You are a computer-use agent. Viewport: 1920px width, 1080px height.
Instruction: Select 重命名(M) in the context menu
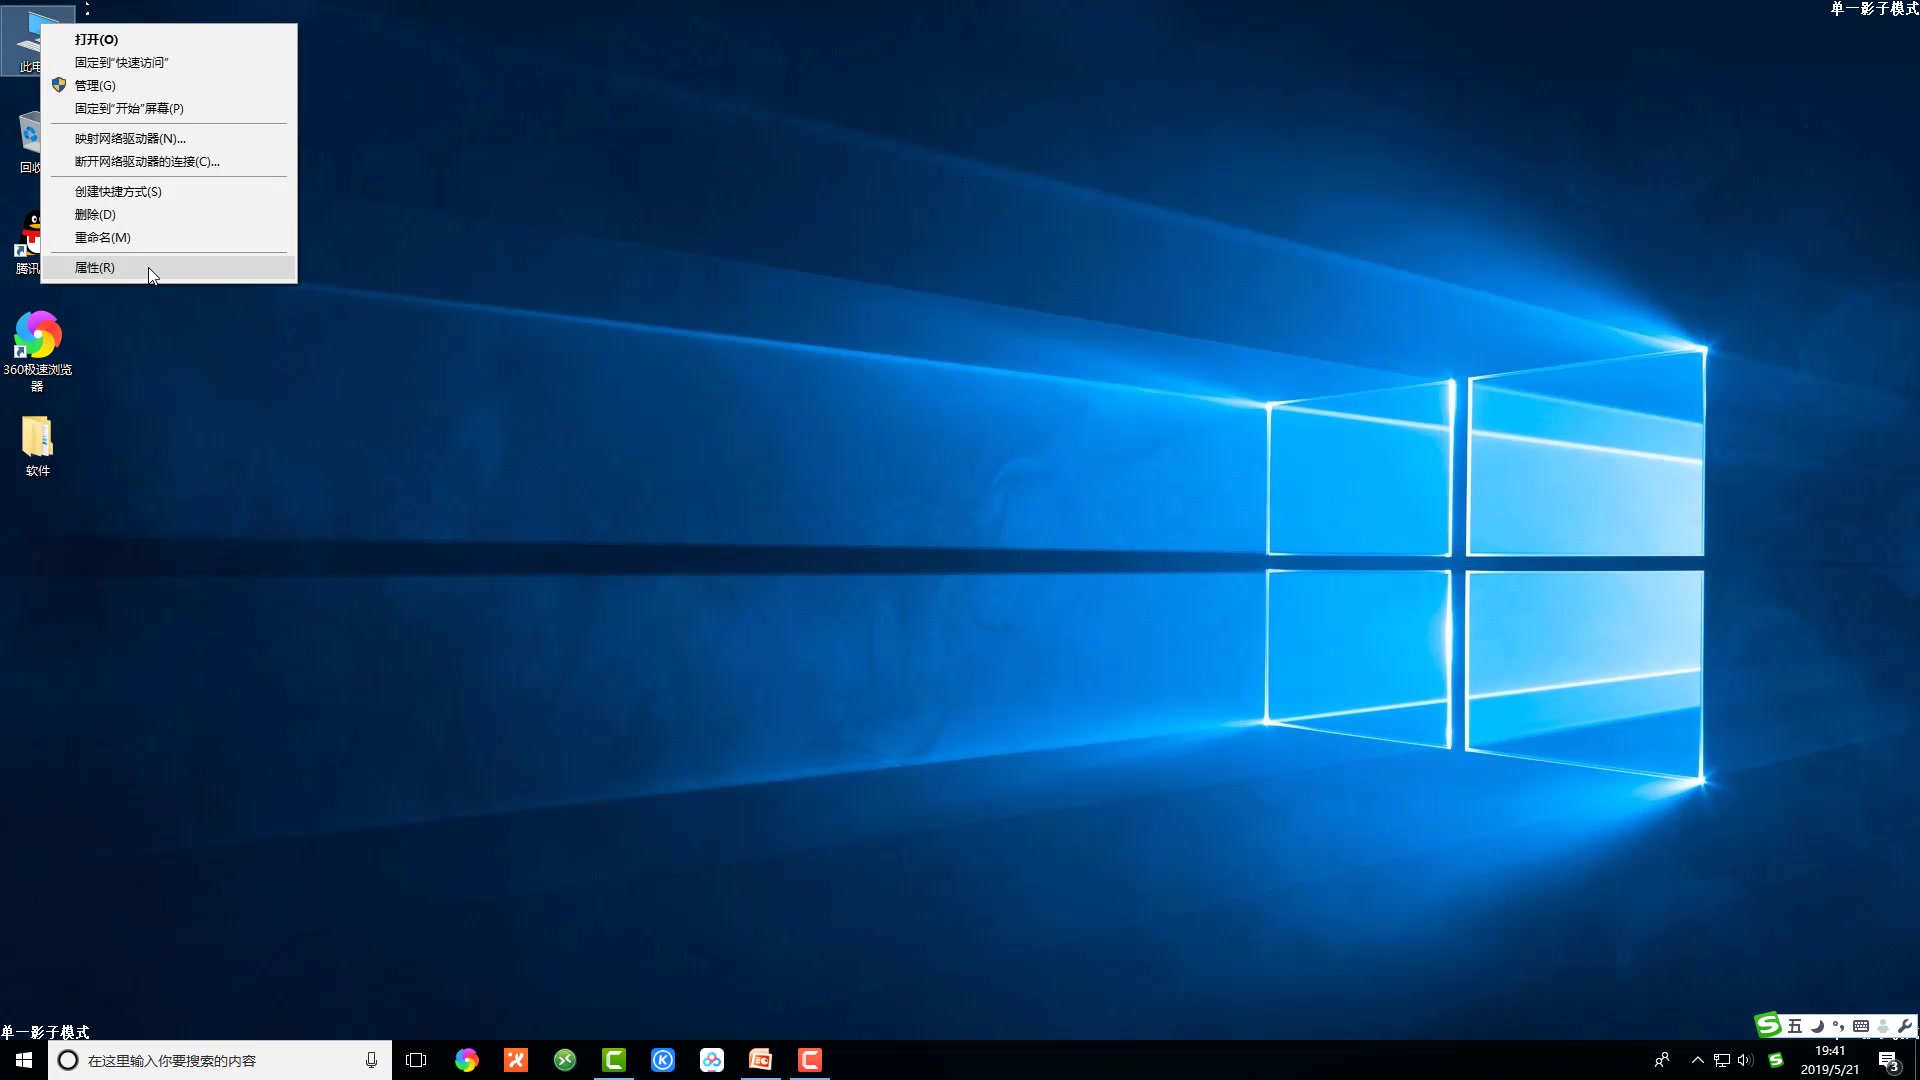pos(102,237)
